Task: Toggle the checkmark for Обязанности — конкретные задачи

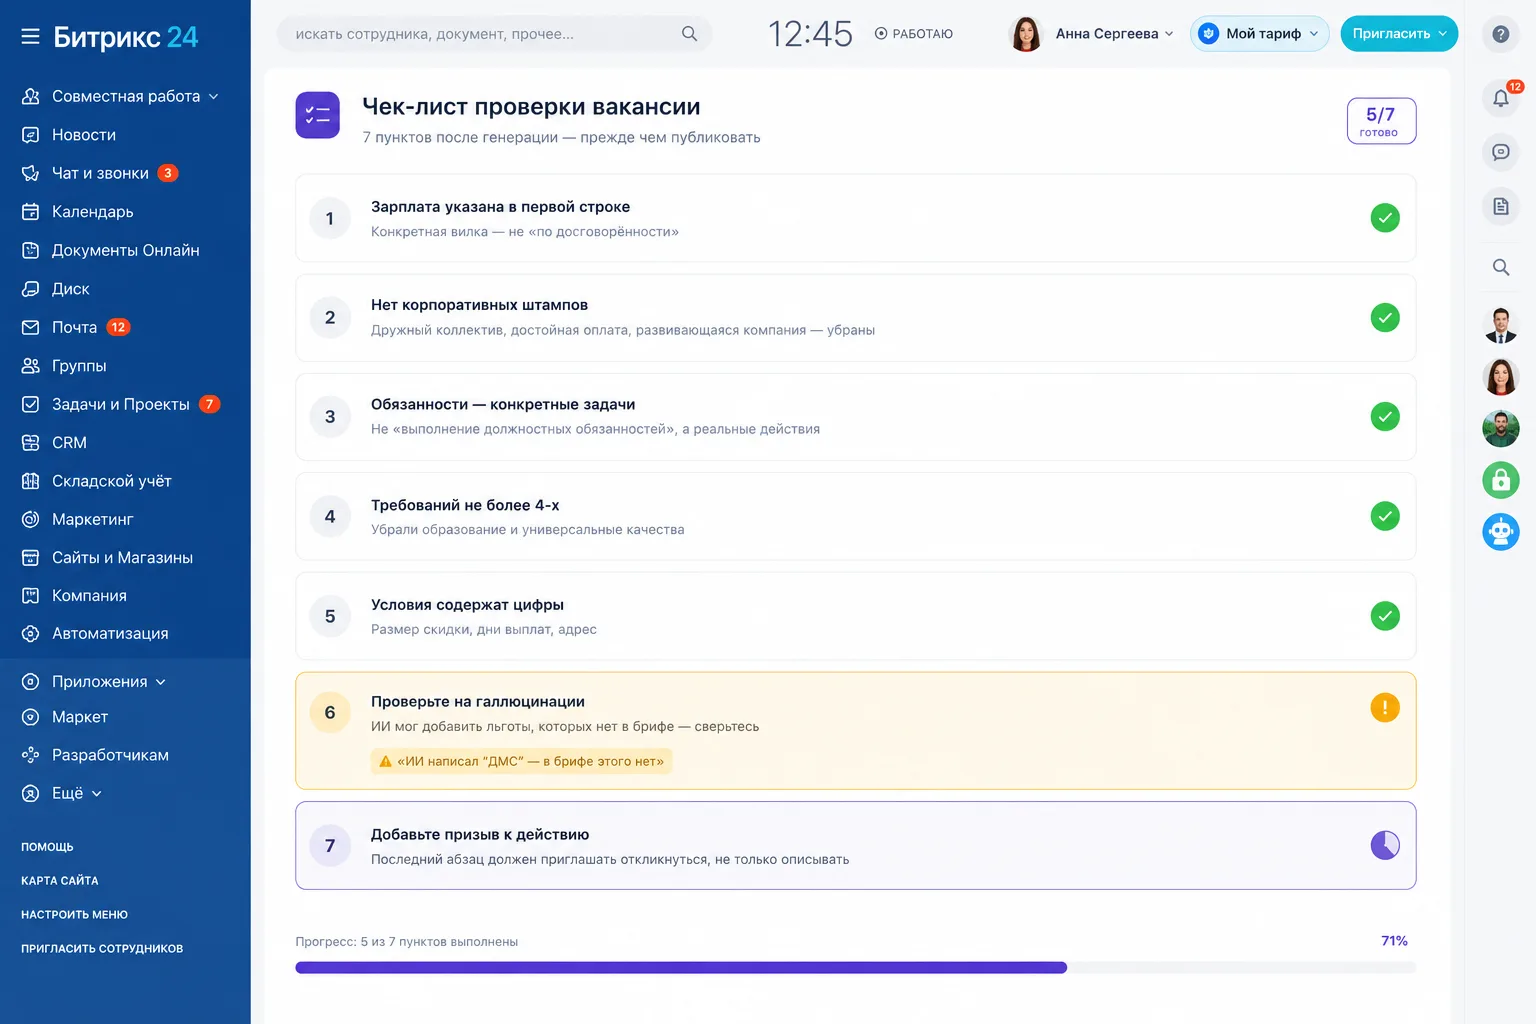Action: click(x=1384, y=417)
